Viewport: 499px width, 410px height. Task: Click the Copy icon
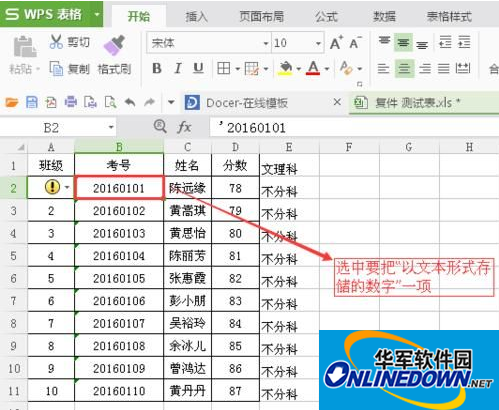click(56, 68)
